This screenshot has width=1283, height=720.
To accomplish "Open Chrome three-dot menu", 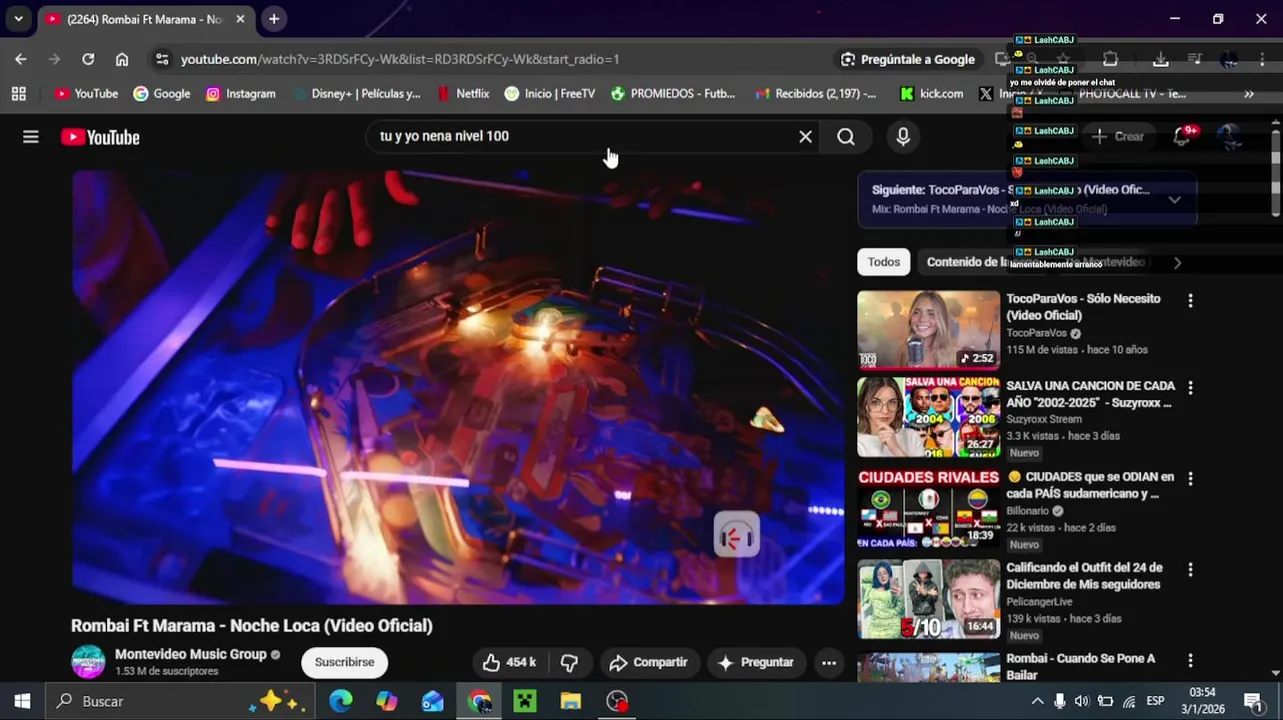I will point(1262,59).
